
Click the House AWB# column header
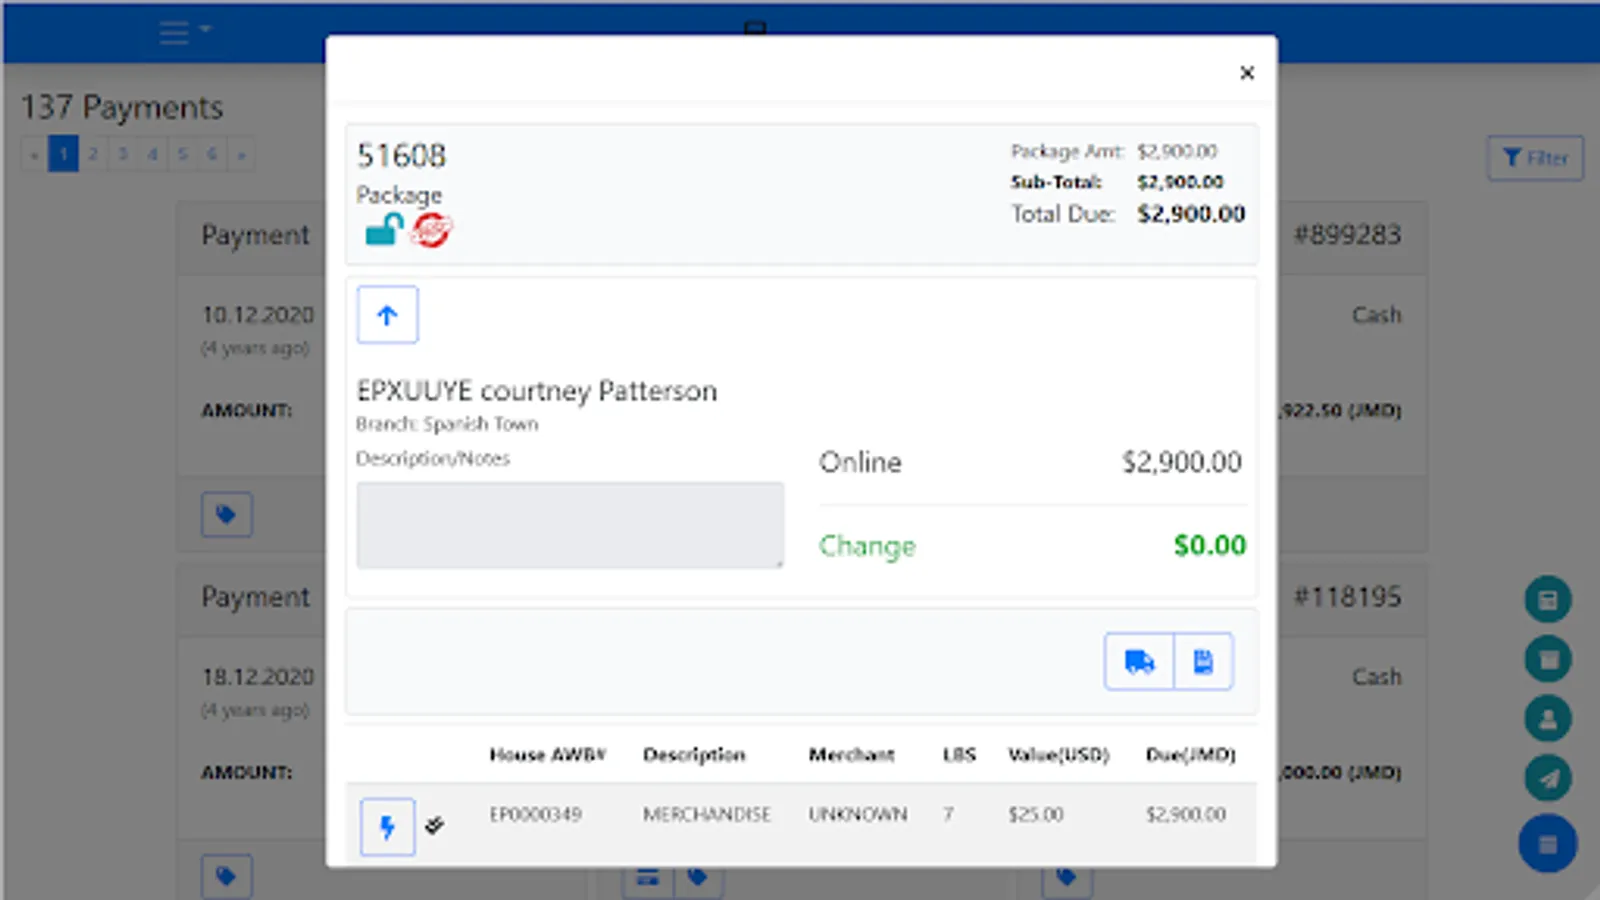(x=547, y=755)
